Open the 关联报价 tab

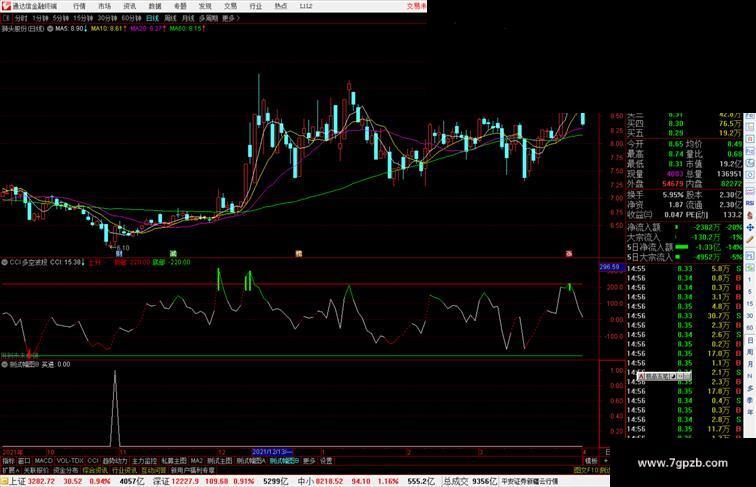point(36,470)
